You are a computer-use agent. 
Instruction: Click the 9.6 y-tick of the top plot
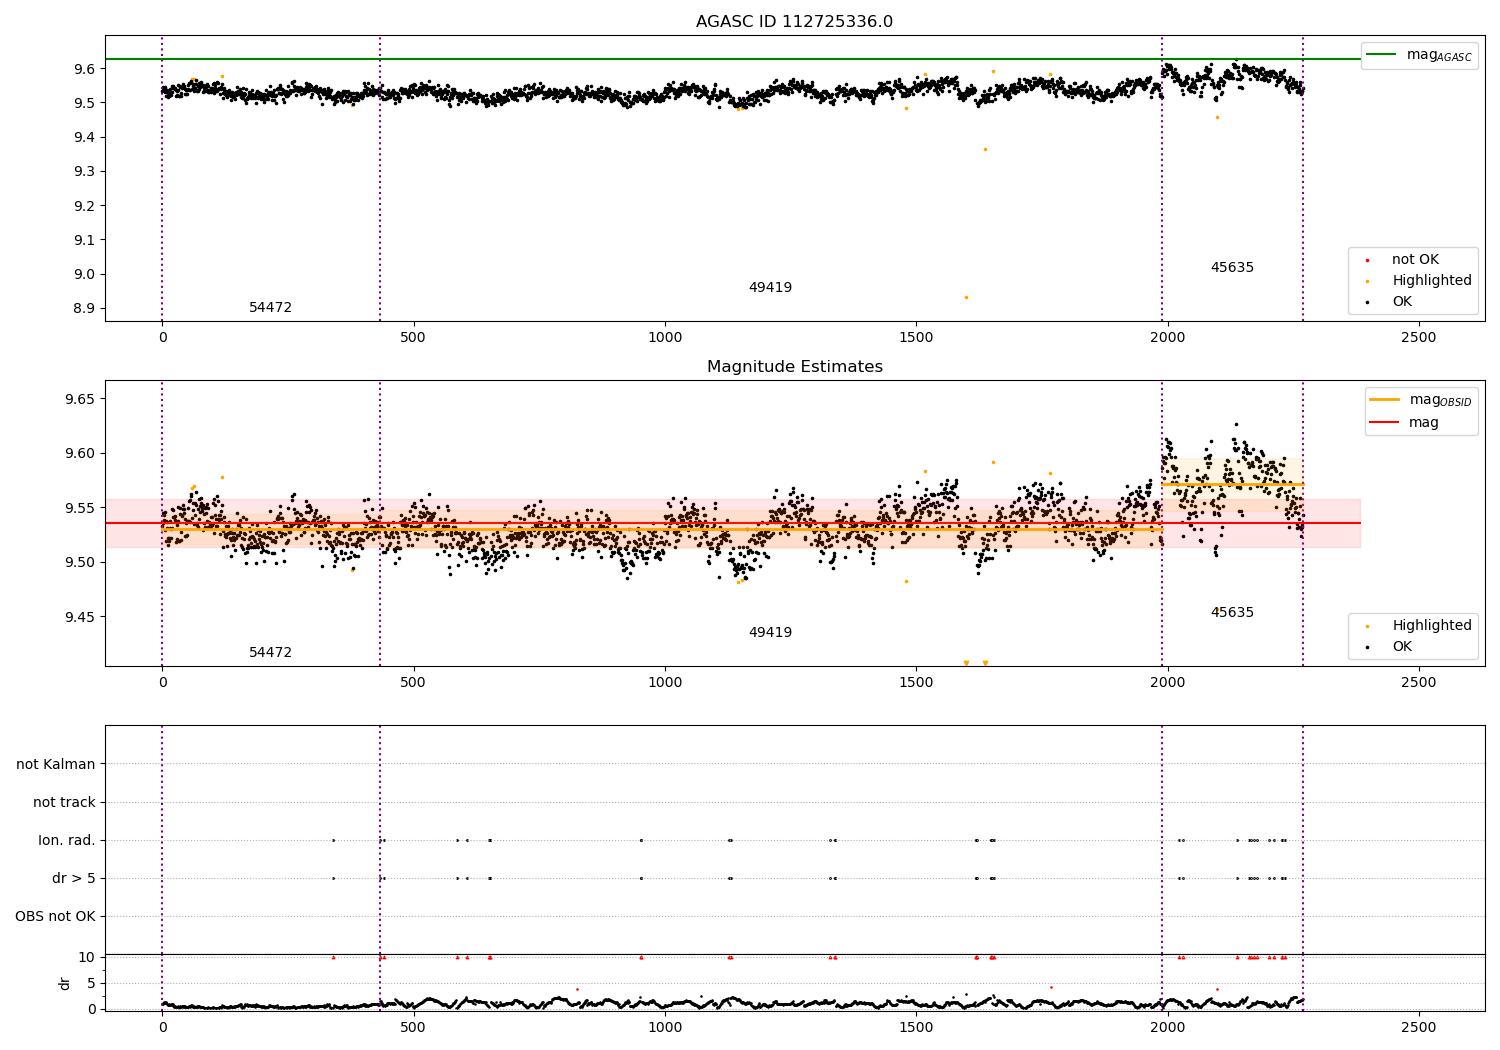(85, 69)
